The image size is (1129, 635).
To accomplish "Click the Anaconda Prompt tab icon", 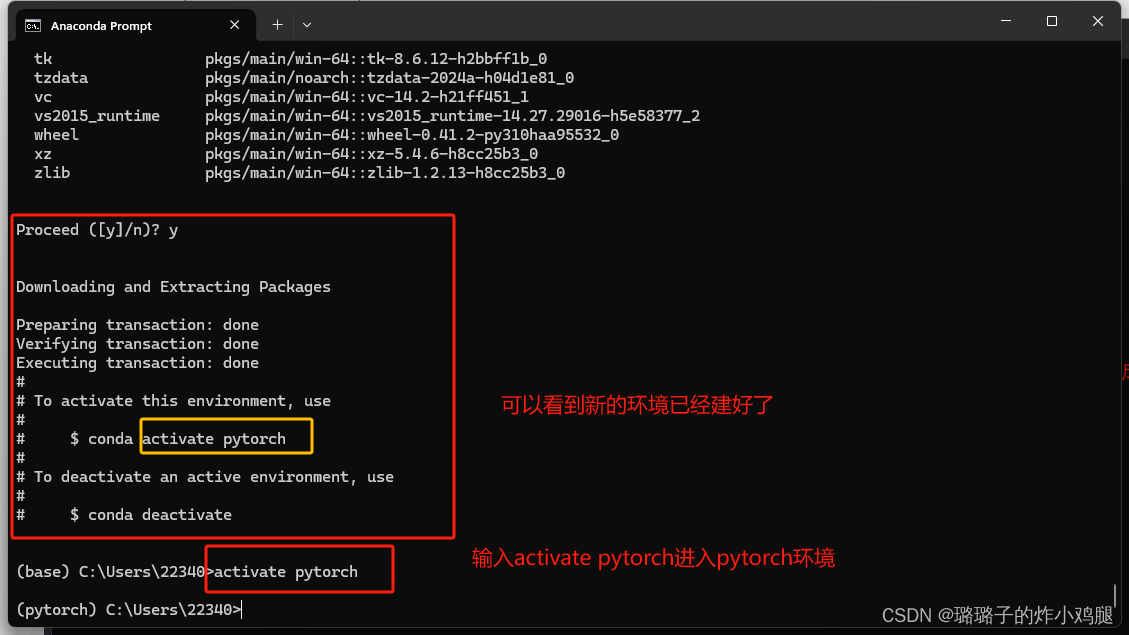I will point(33,26).
